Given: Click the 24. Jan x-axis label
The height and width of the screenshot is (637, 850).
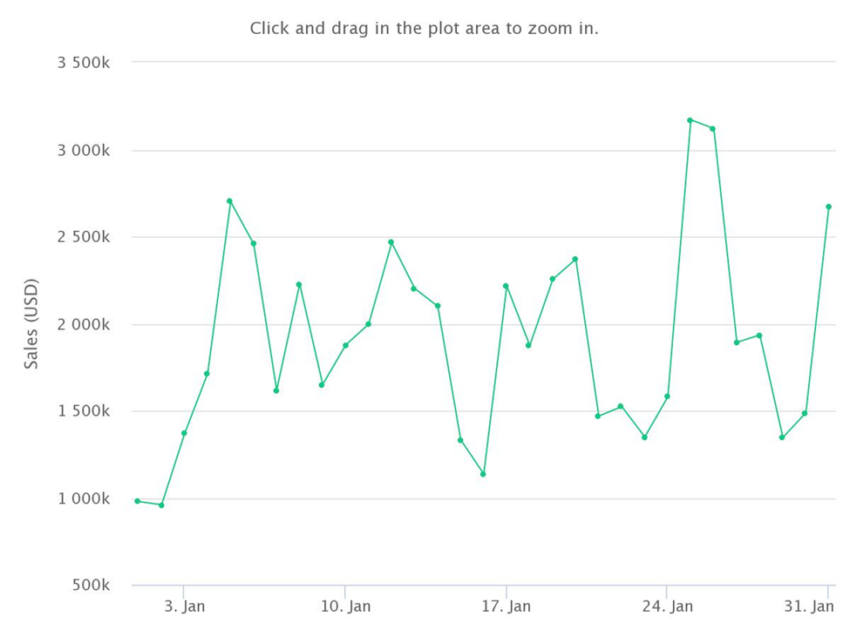Looking at the screenshot, I should [x=667, y=606].
